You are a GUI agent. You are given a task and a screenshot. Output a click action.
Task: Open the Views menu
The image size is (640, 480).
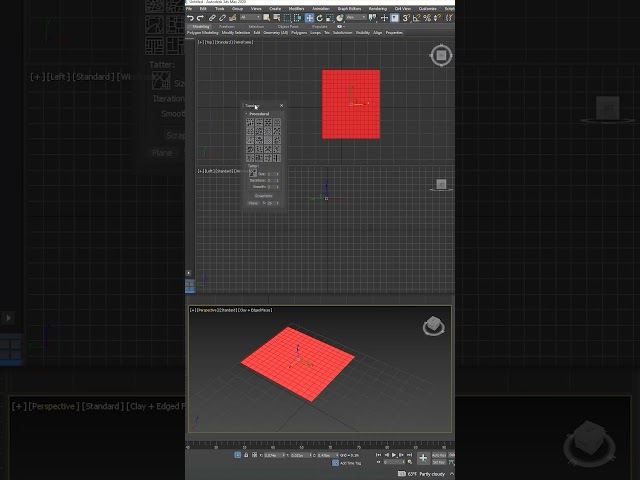(256, 9)
